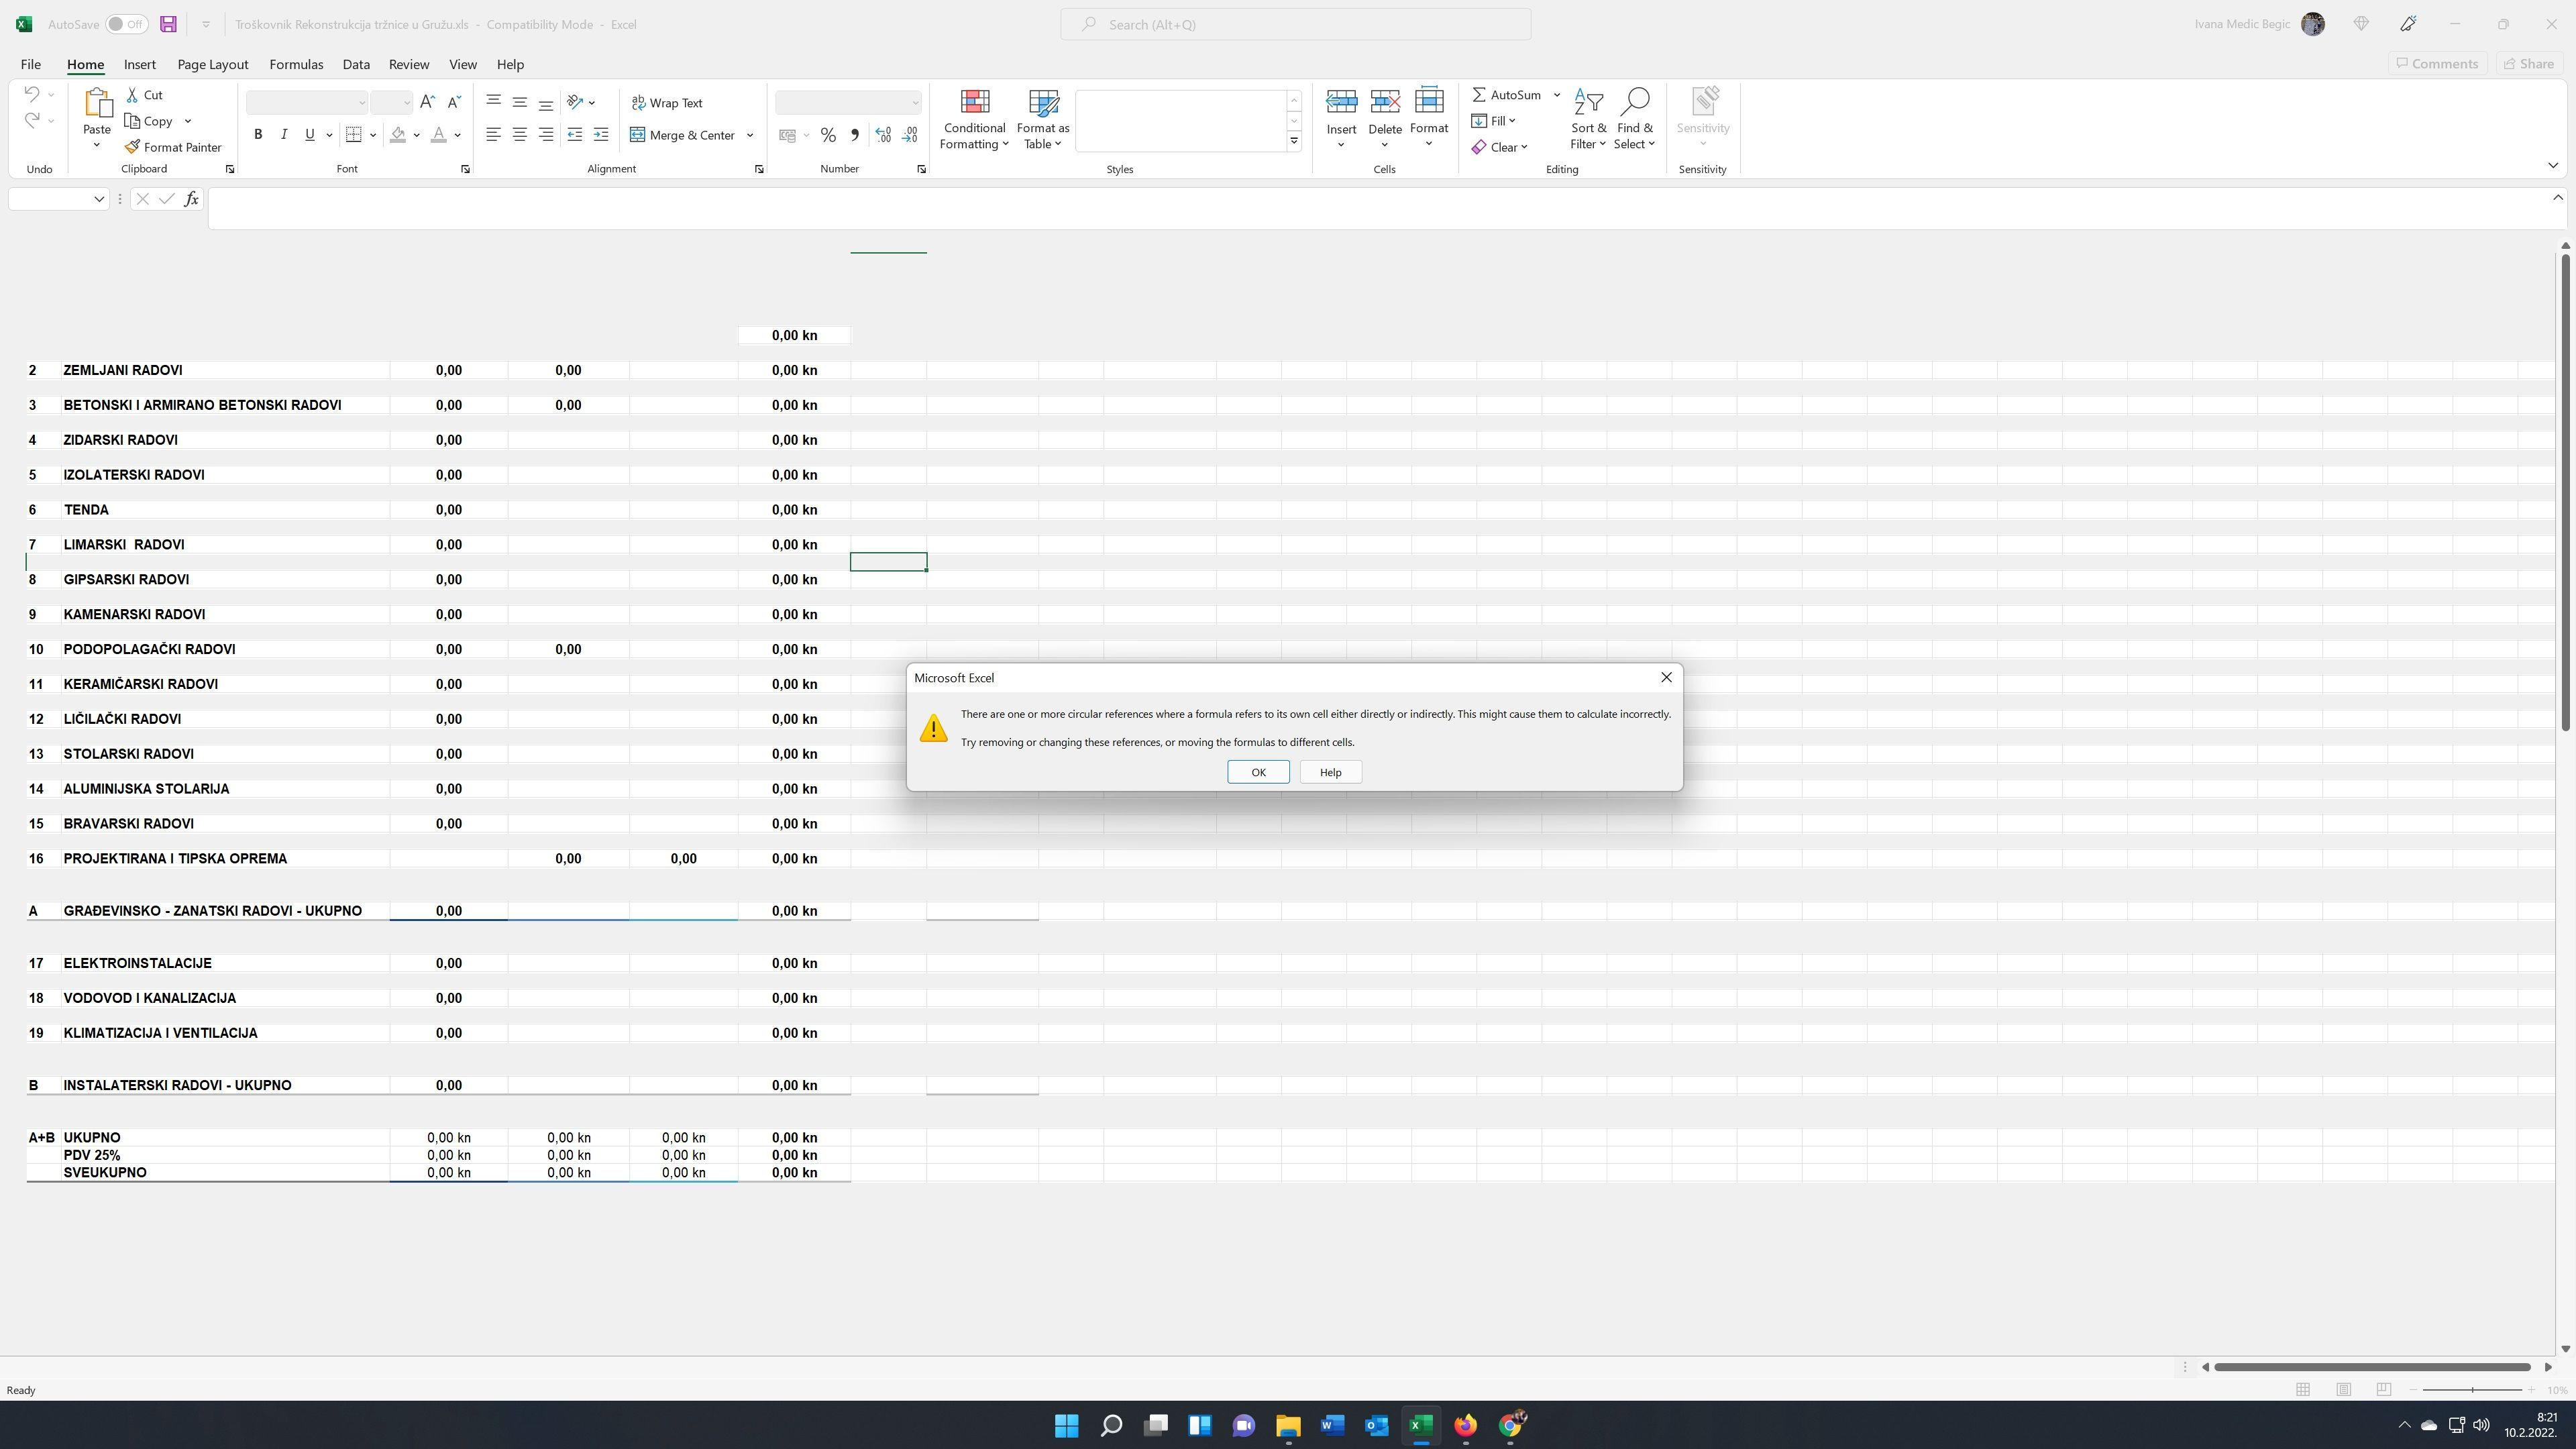
Task: Open Firefox from the taskbar
Action: 1465,1425
